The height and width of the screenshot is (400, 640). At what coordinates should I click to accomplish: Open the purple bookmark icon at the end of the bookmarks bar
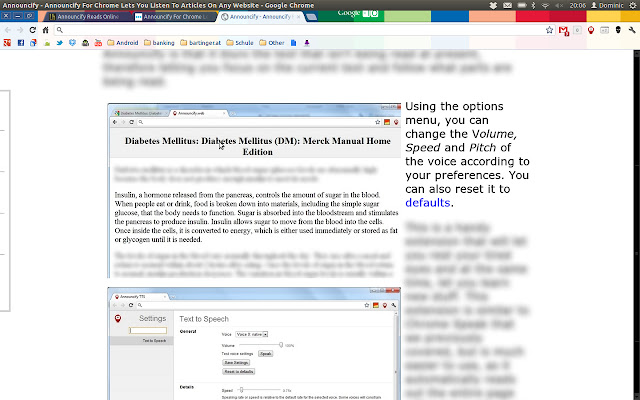307,42
